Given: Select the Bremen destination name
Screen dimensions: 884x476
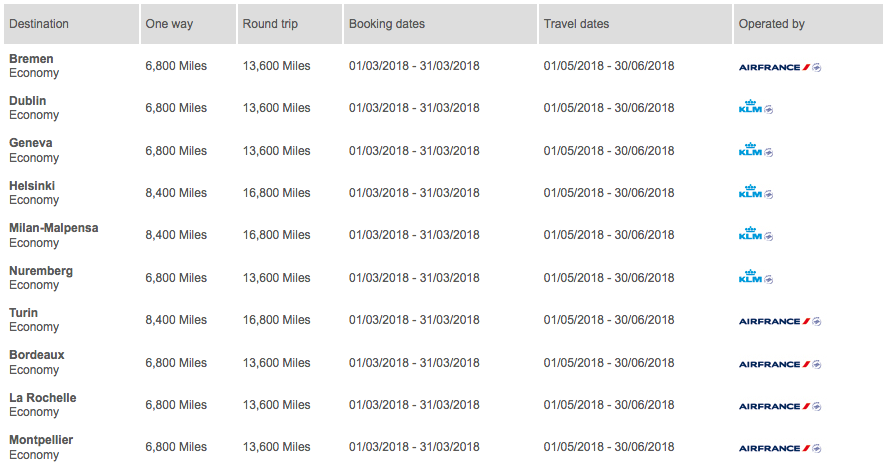Looking at the screenshot, I should [x=32, y=59].
